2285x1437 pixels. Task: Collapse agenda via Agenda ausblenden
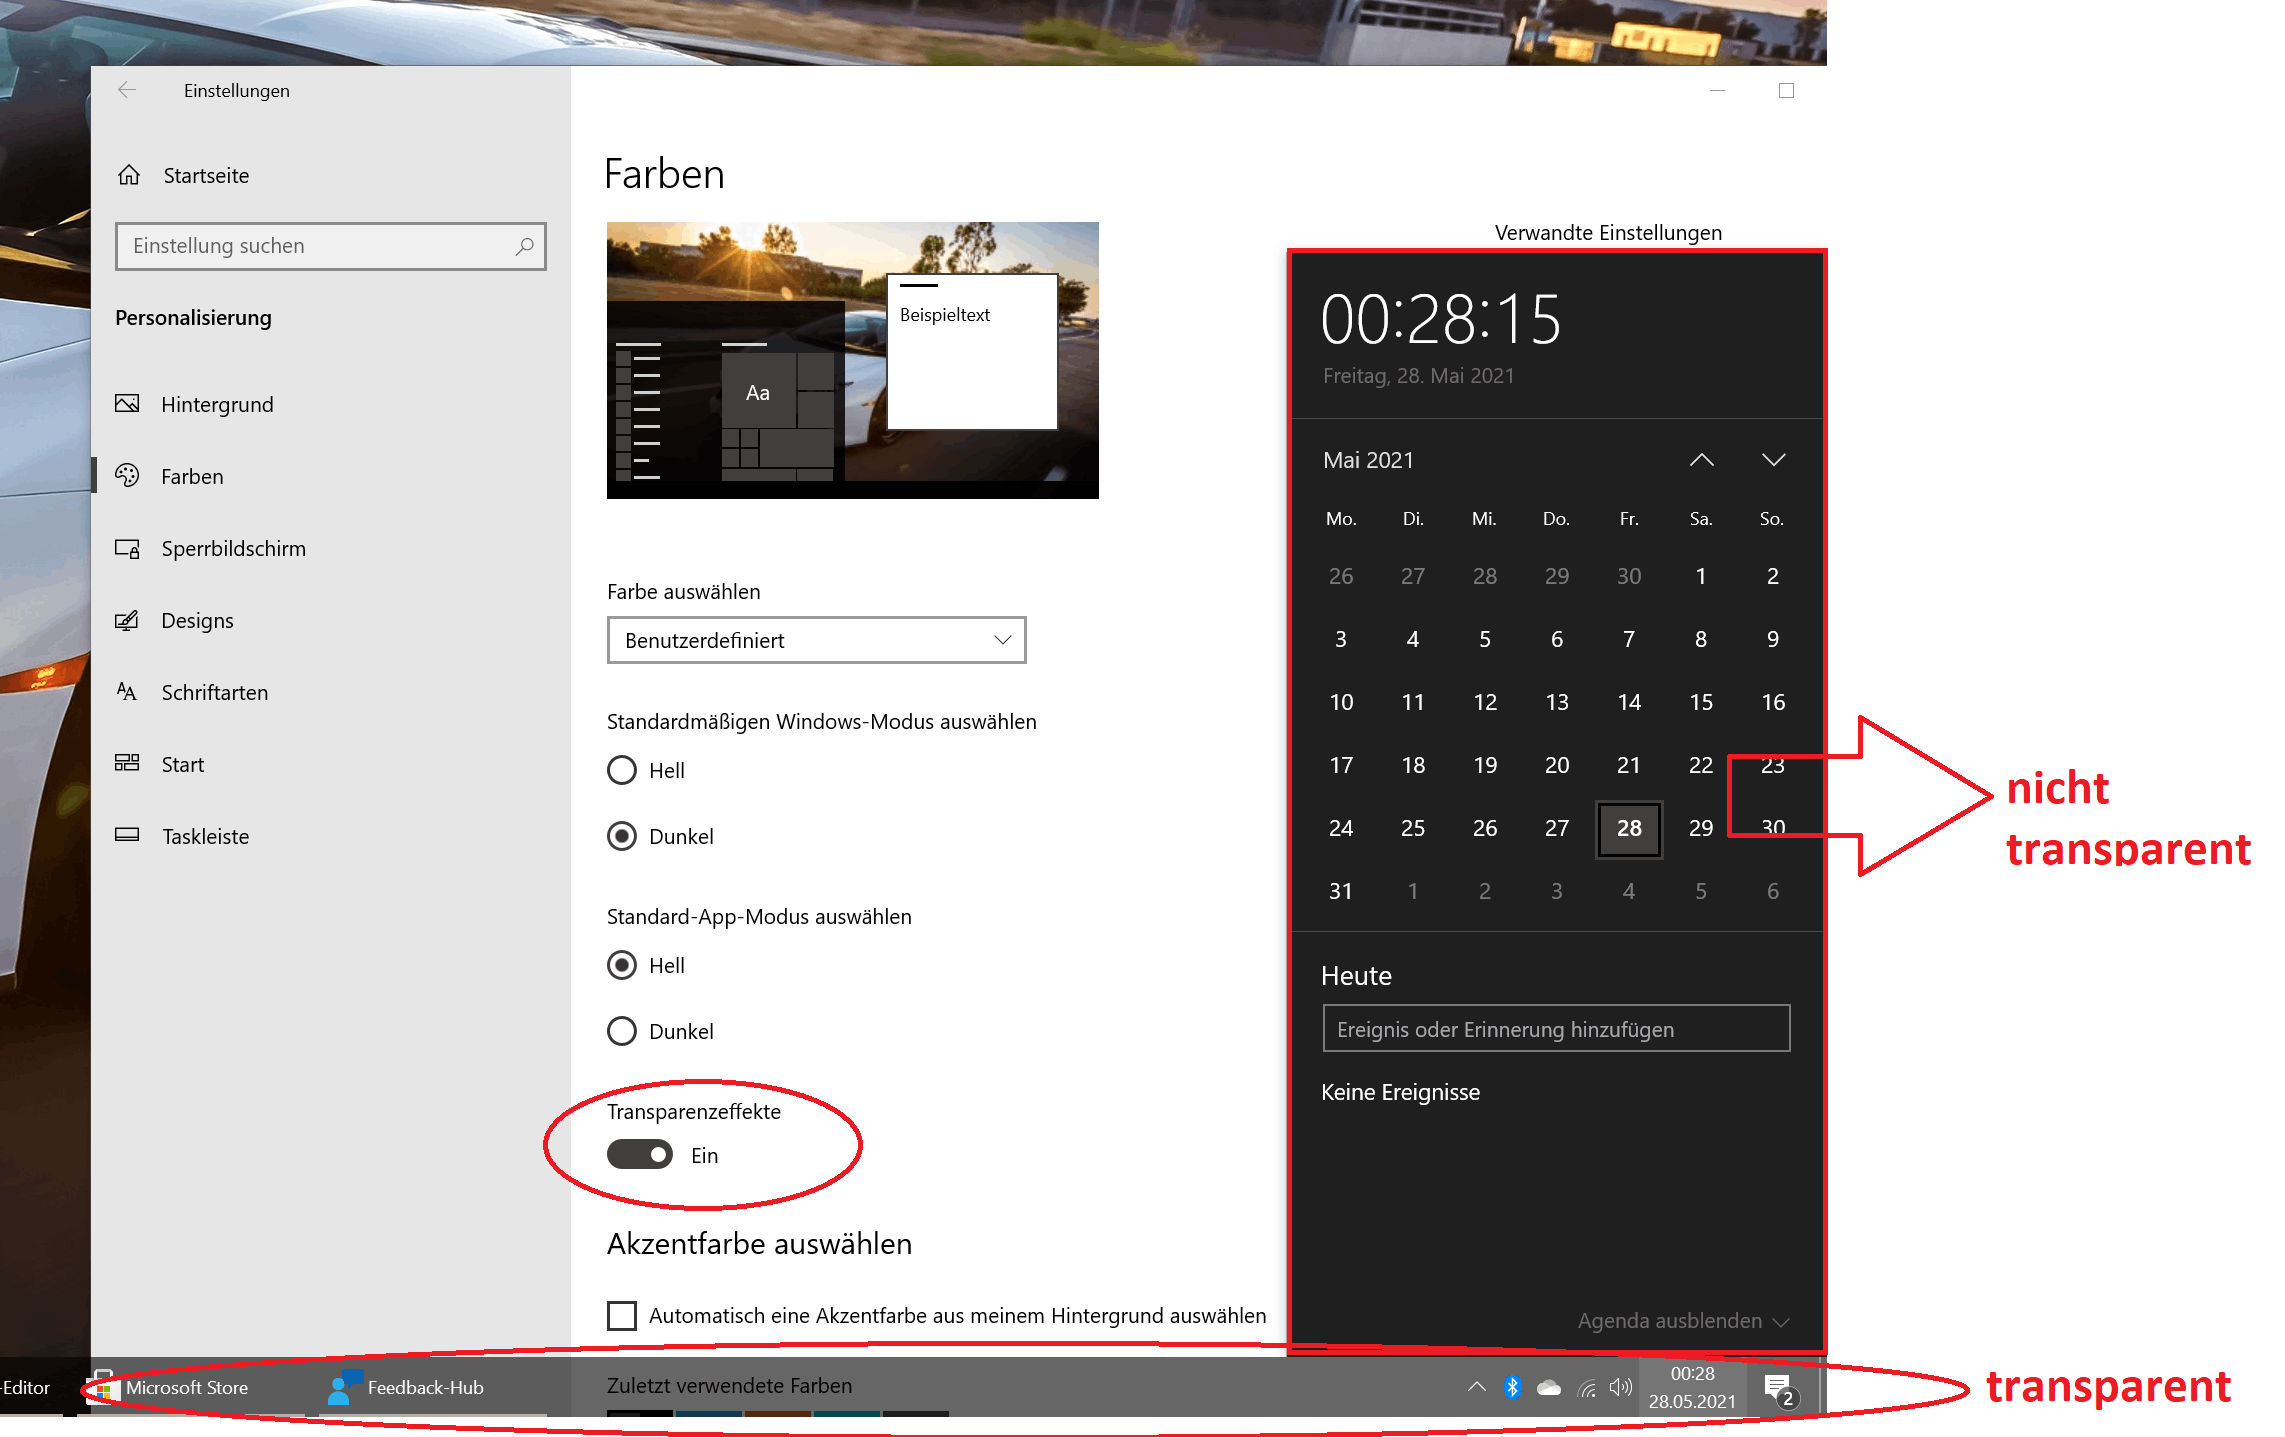pyautogui.click(x=1682, y=1321)
